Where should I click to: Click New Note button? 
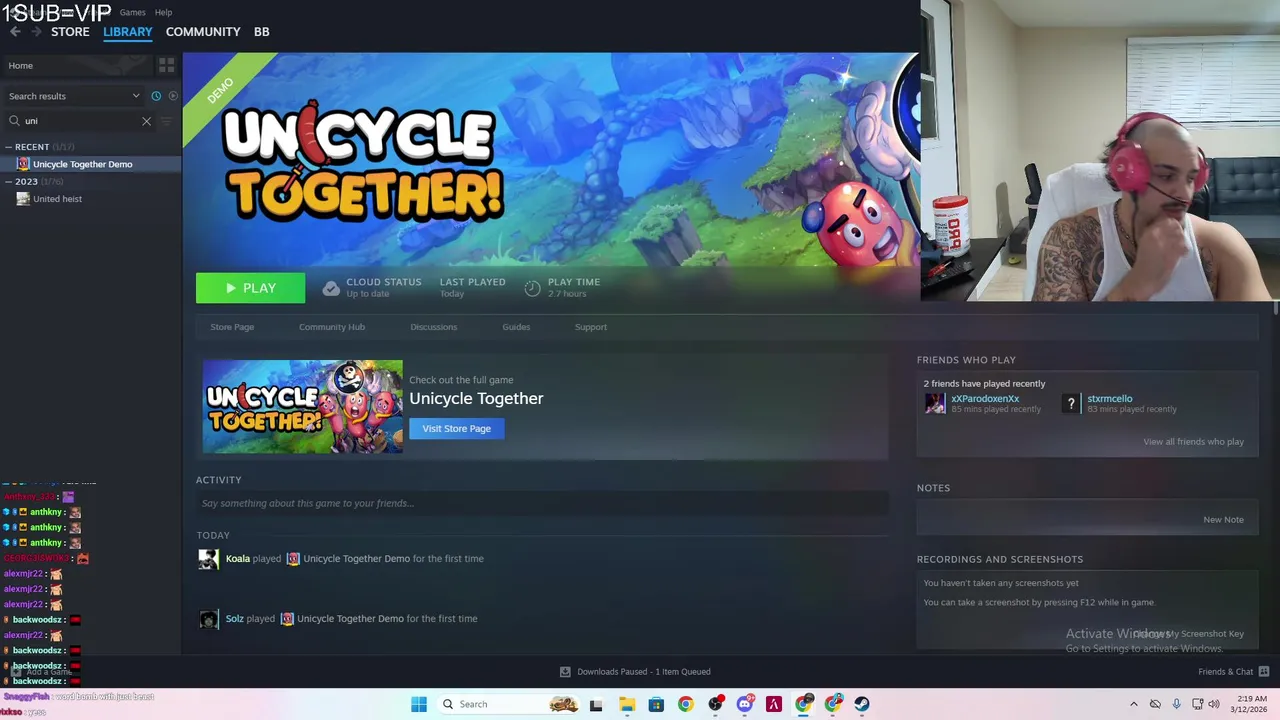click(1223, 520)
